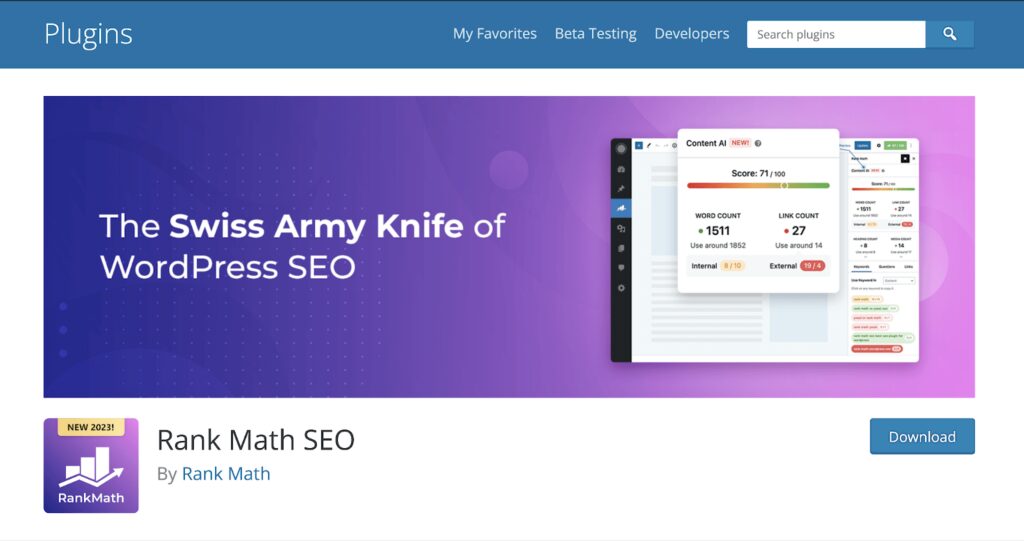Click the Rank Math SEO title

coord(255,440)
